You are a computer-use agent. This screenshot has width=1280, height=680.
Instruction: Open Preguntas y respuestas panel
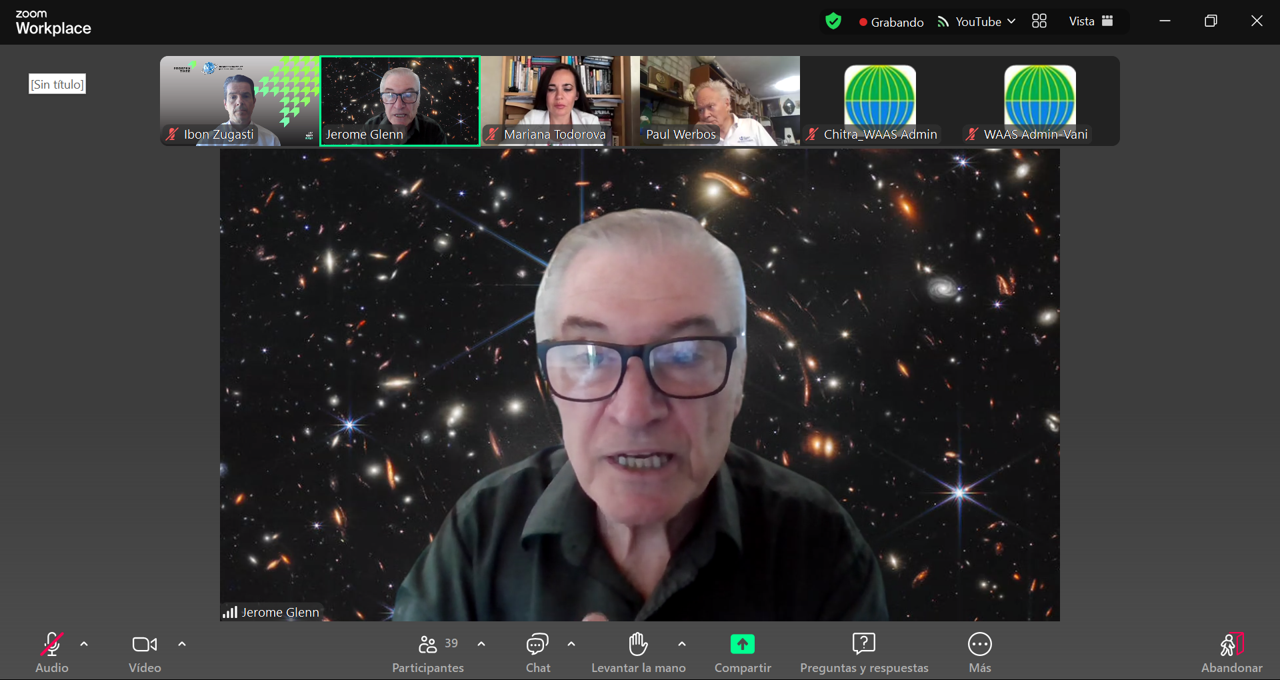[864, 645]
